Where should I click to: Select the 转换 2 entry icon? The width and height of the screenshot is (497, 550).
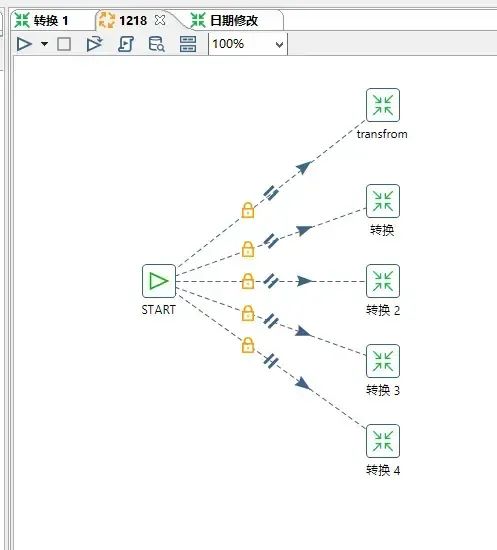(x=383, y=281)
